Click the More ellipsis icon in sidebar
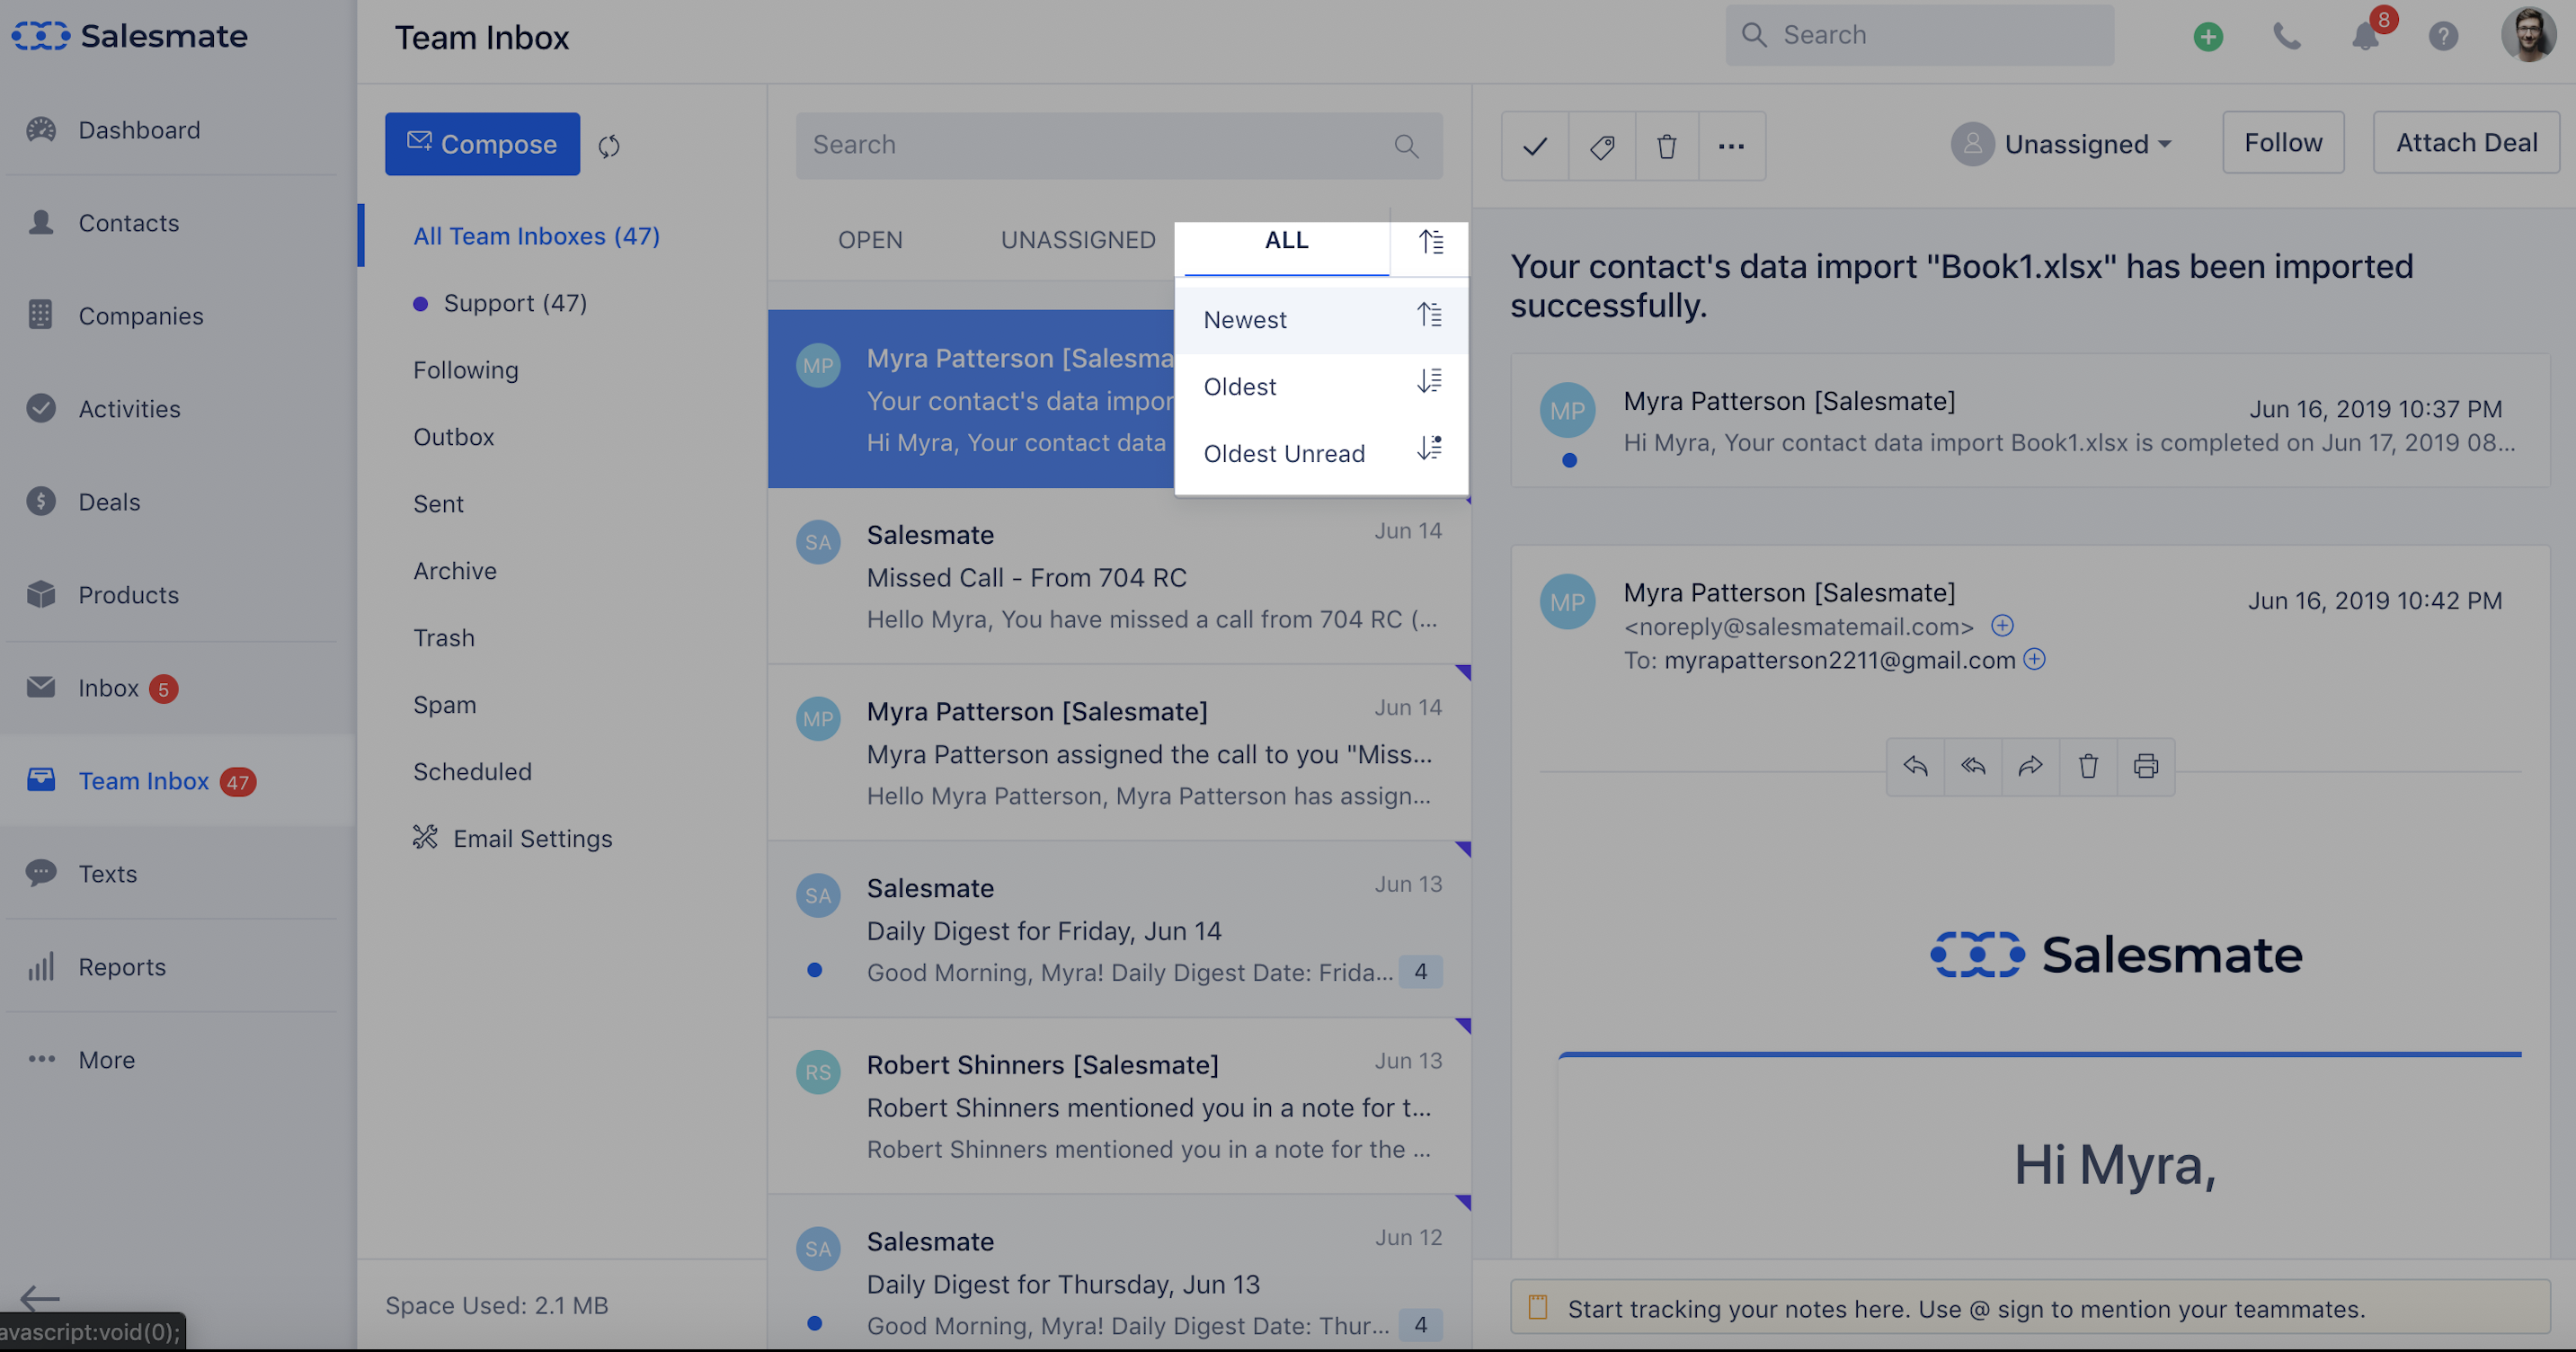Viewport: 2576px width, 1352px height. 41,1059
